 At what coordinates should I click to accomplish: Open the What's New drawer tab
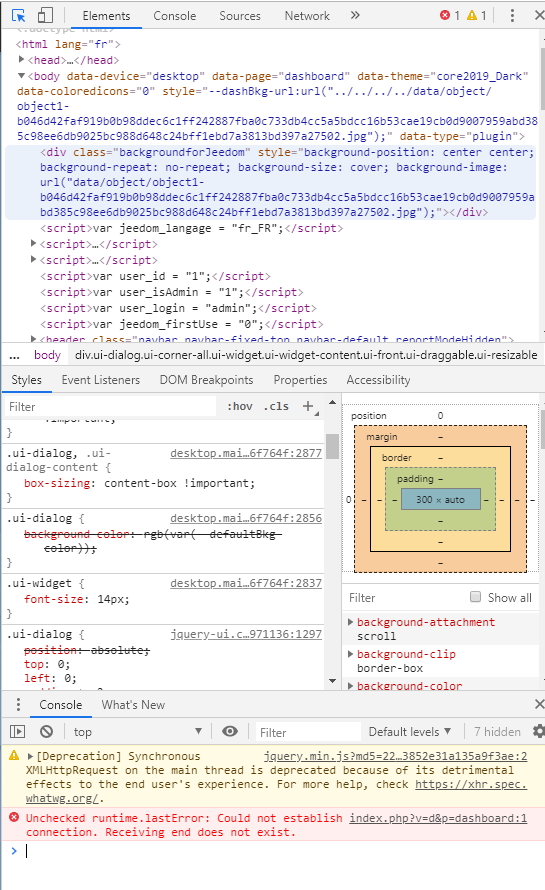click(x=133, y=704)
